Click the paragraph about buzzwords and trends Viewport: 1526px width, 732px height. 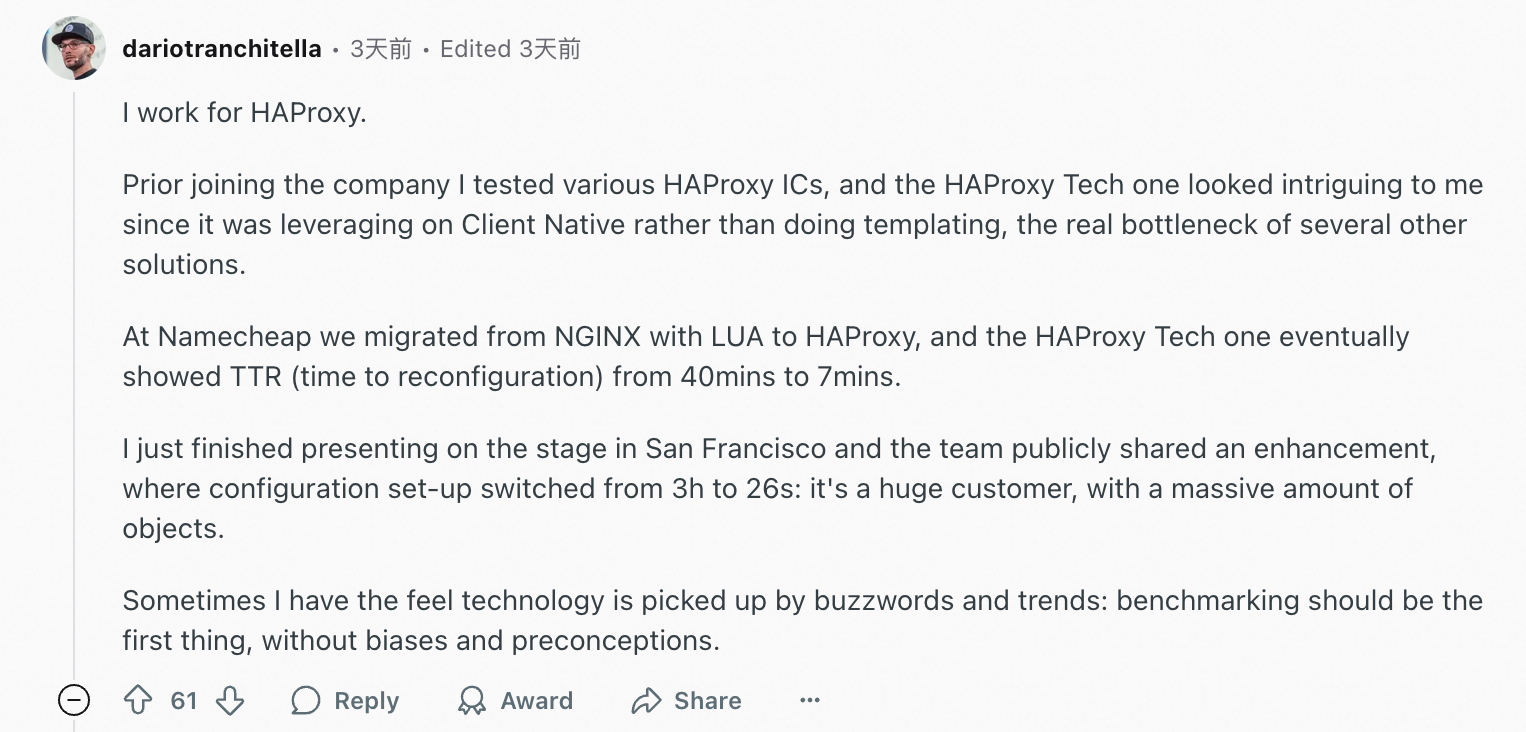(802, 620)
